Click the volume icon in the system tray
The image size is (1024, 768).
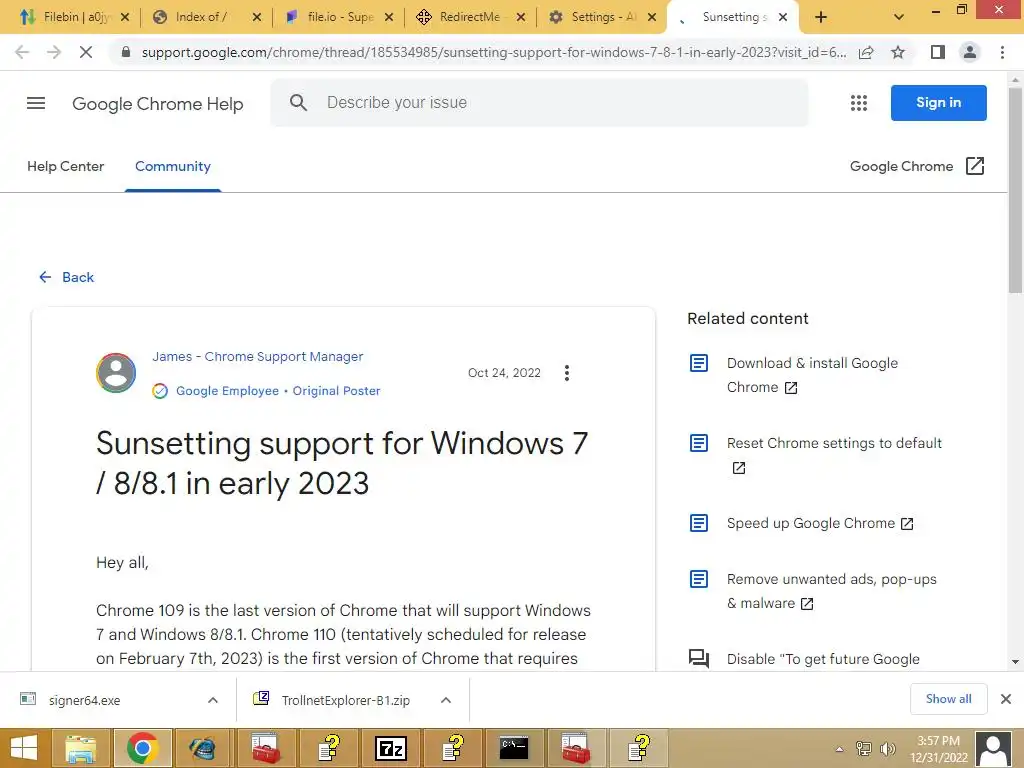point(887,748)
